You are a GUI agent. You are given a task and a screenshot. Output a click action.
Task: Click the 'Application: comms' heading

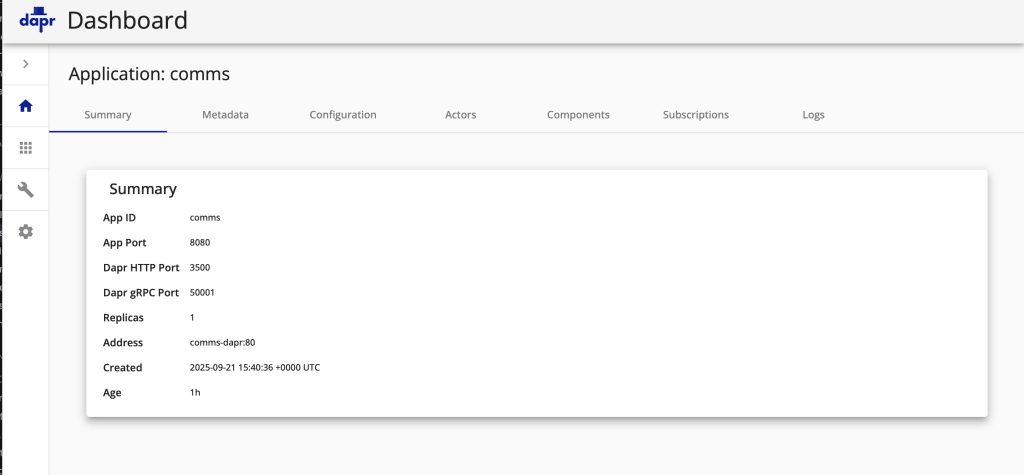[x=150, y=74]
